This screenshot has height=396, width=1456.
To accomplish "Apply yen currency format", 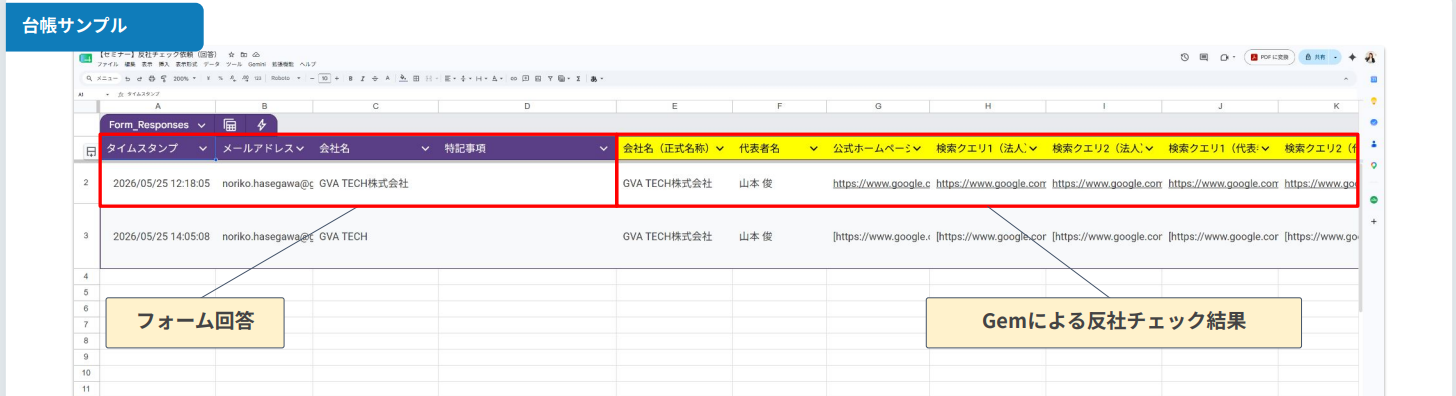I will [x=208, y=78].
